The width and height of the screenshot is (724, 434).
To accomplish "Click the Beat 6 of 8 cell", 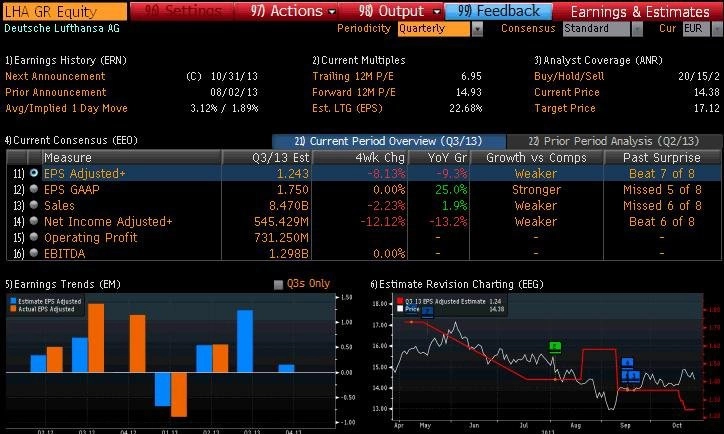I will [x=662, y=222].
